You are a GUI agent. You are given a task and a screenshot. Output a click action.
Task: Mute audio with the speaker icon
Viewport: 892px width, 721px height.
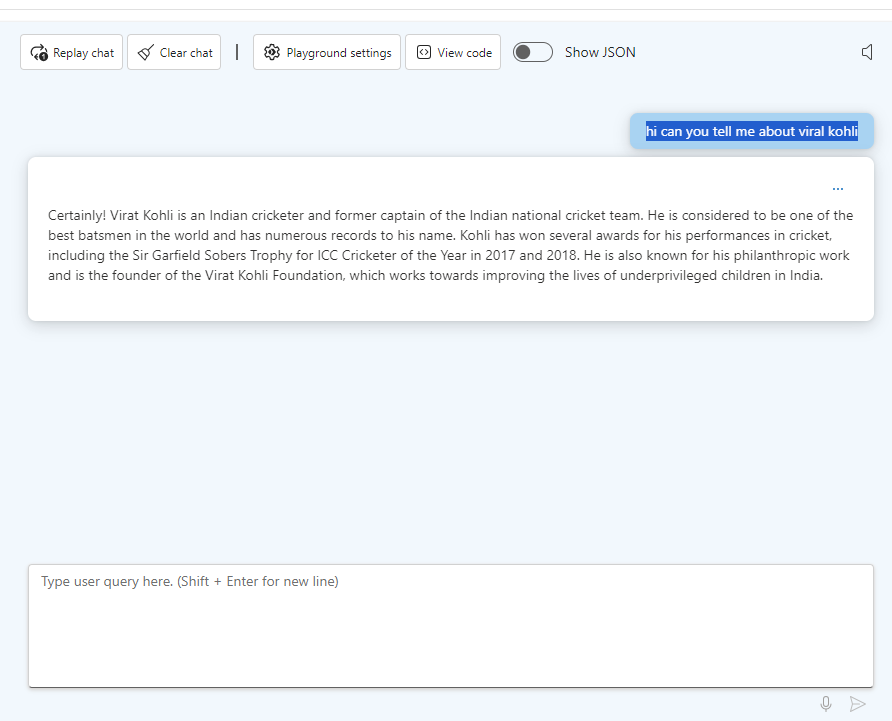867,52
